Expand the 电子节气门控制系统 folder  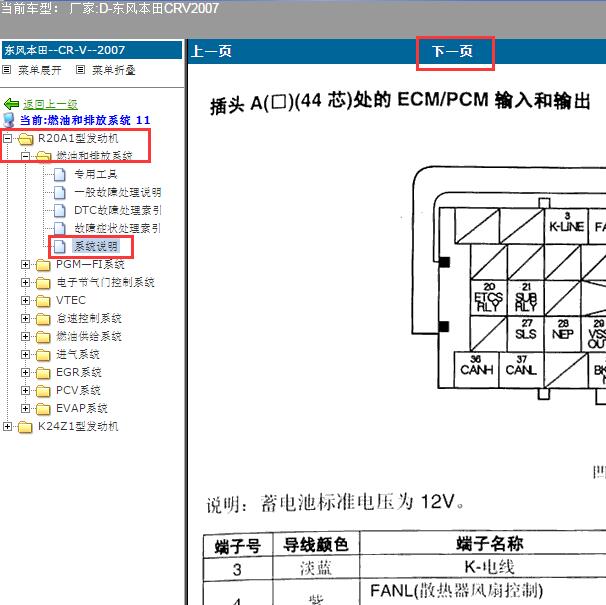coord(26,282)
